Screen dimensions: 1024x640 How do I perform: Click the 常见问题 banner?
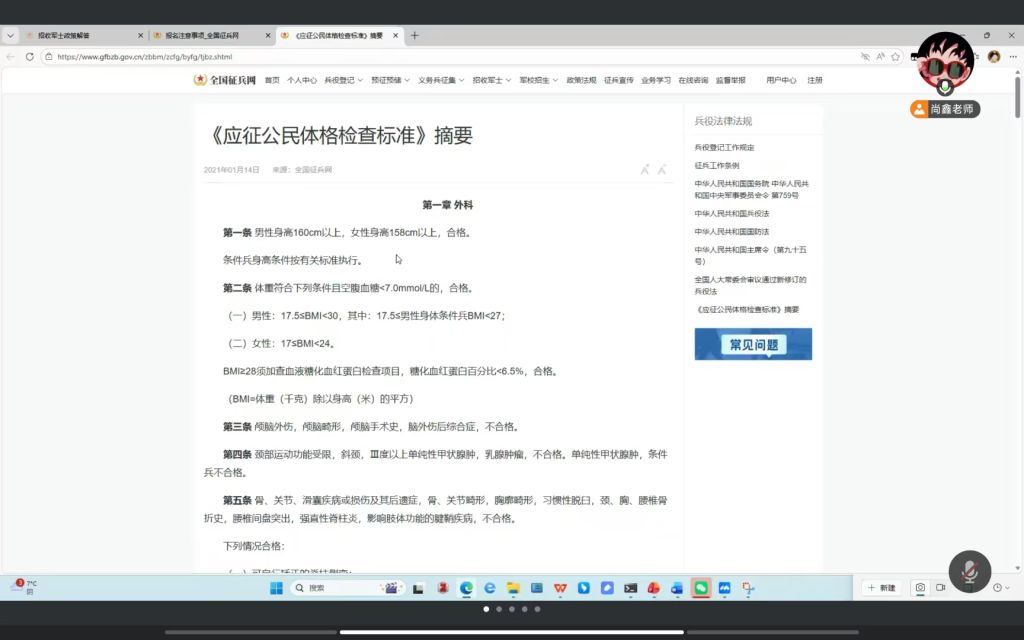click(753, 344)
